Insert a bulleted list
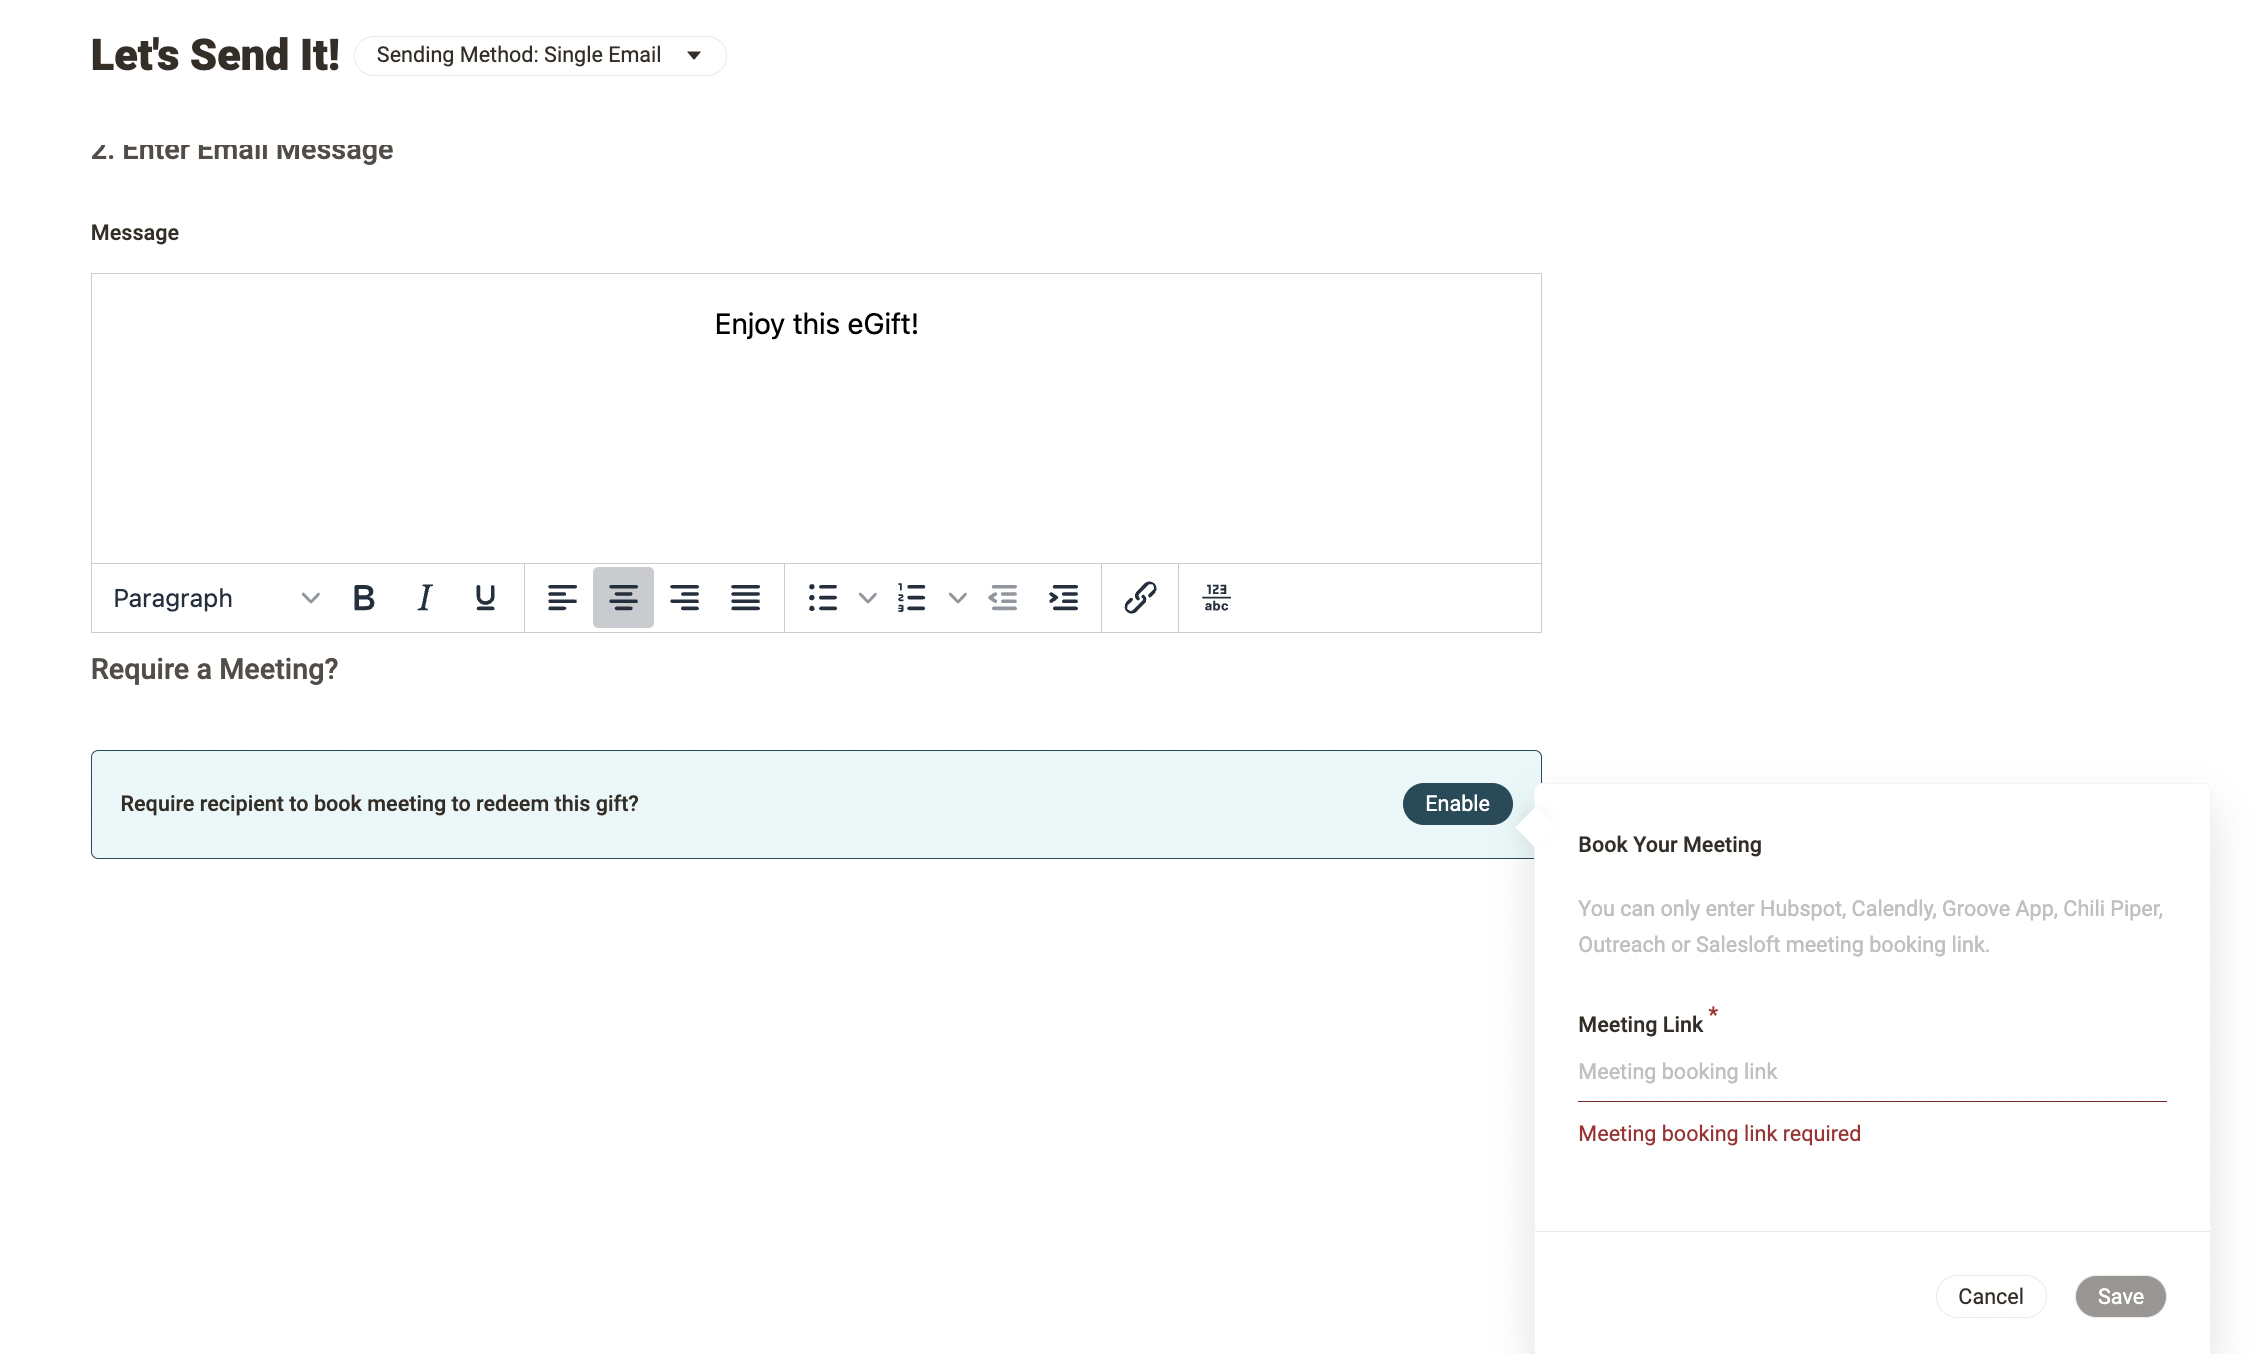Image resolution: width=2264 pixels, height=1354 pixels. pyautogui.click(x=822, y=598)
